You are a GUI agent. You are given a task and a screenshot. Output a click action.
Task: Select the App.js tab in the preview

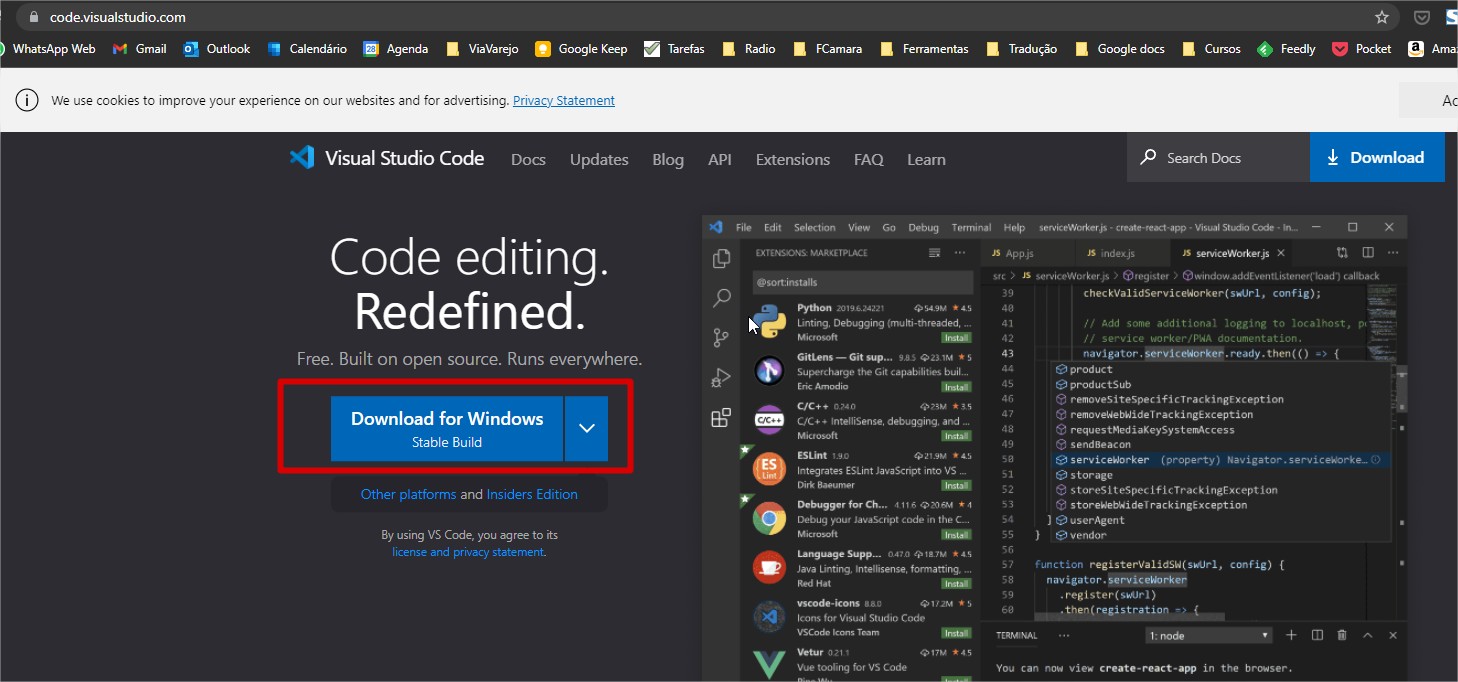(x=1019, y=254)
